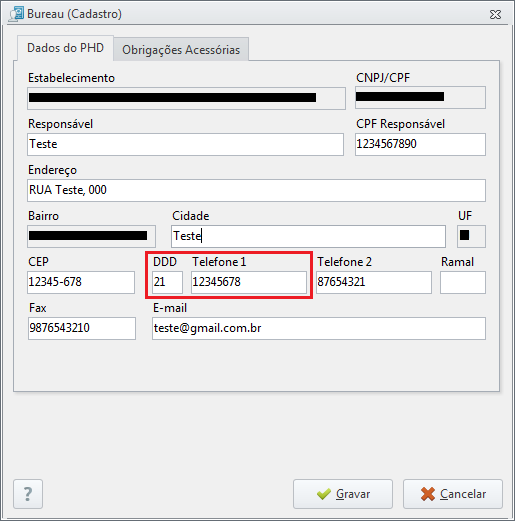Click the CEP postal code field

(x=81, y=282)
